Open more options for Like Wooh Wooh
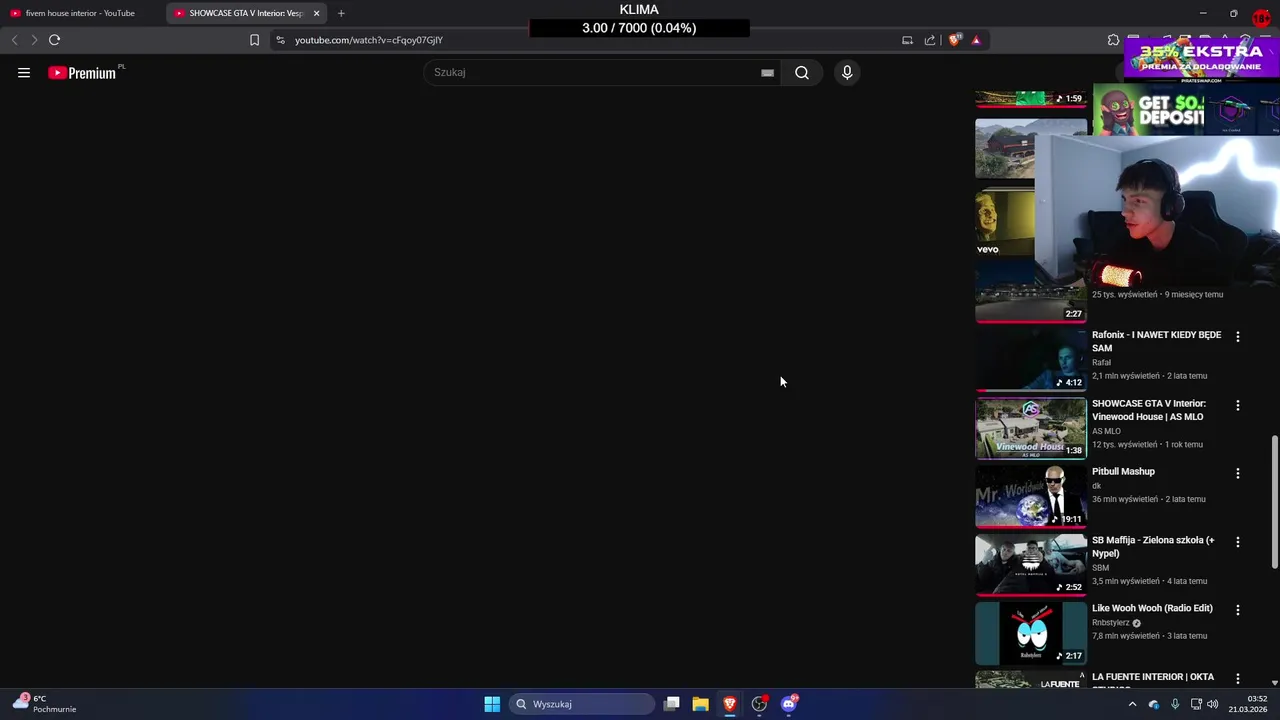1280x720 pixels. tap(1238, 610)
